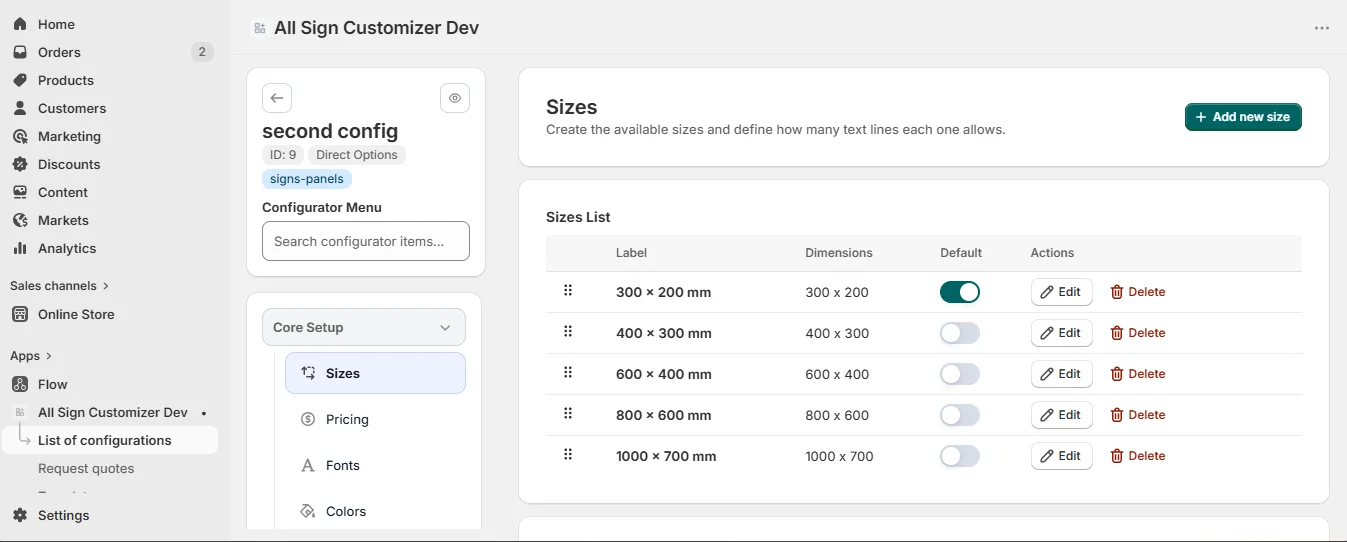Click the Content icon in sidebar
Screen dimensions: 1347x542
pyautogui.click(x=20, y=192)
